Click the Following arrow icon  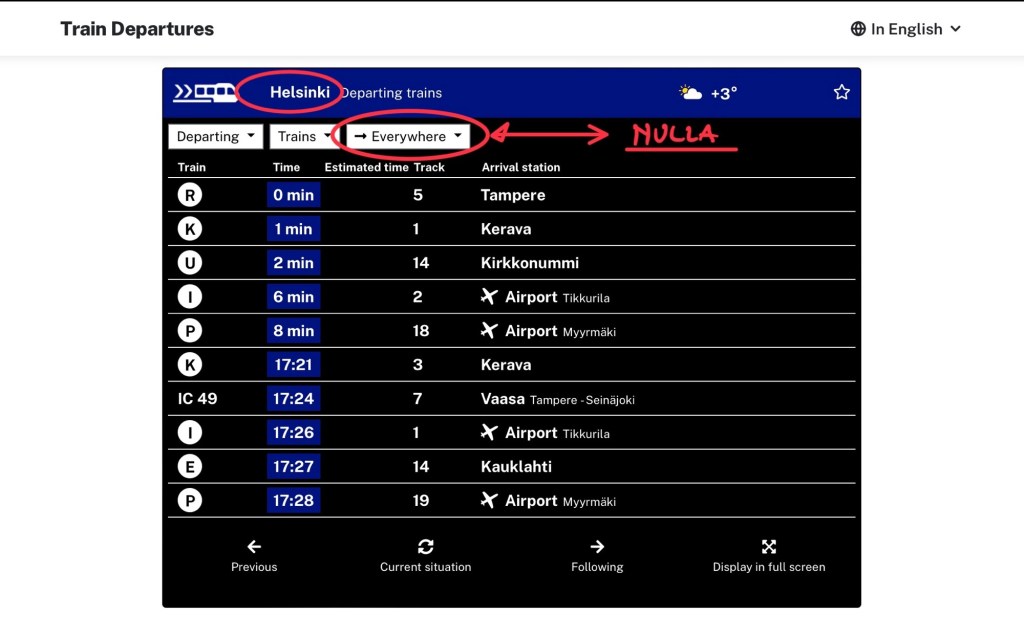(597, 547)
